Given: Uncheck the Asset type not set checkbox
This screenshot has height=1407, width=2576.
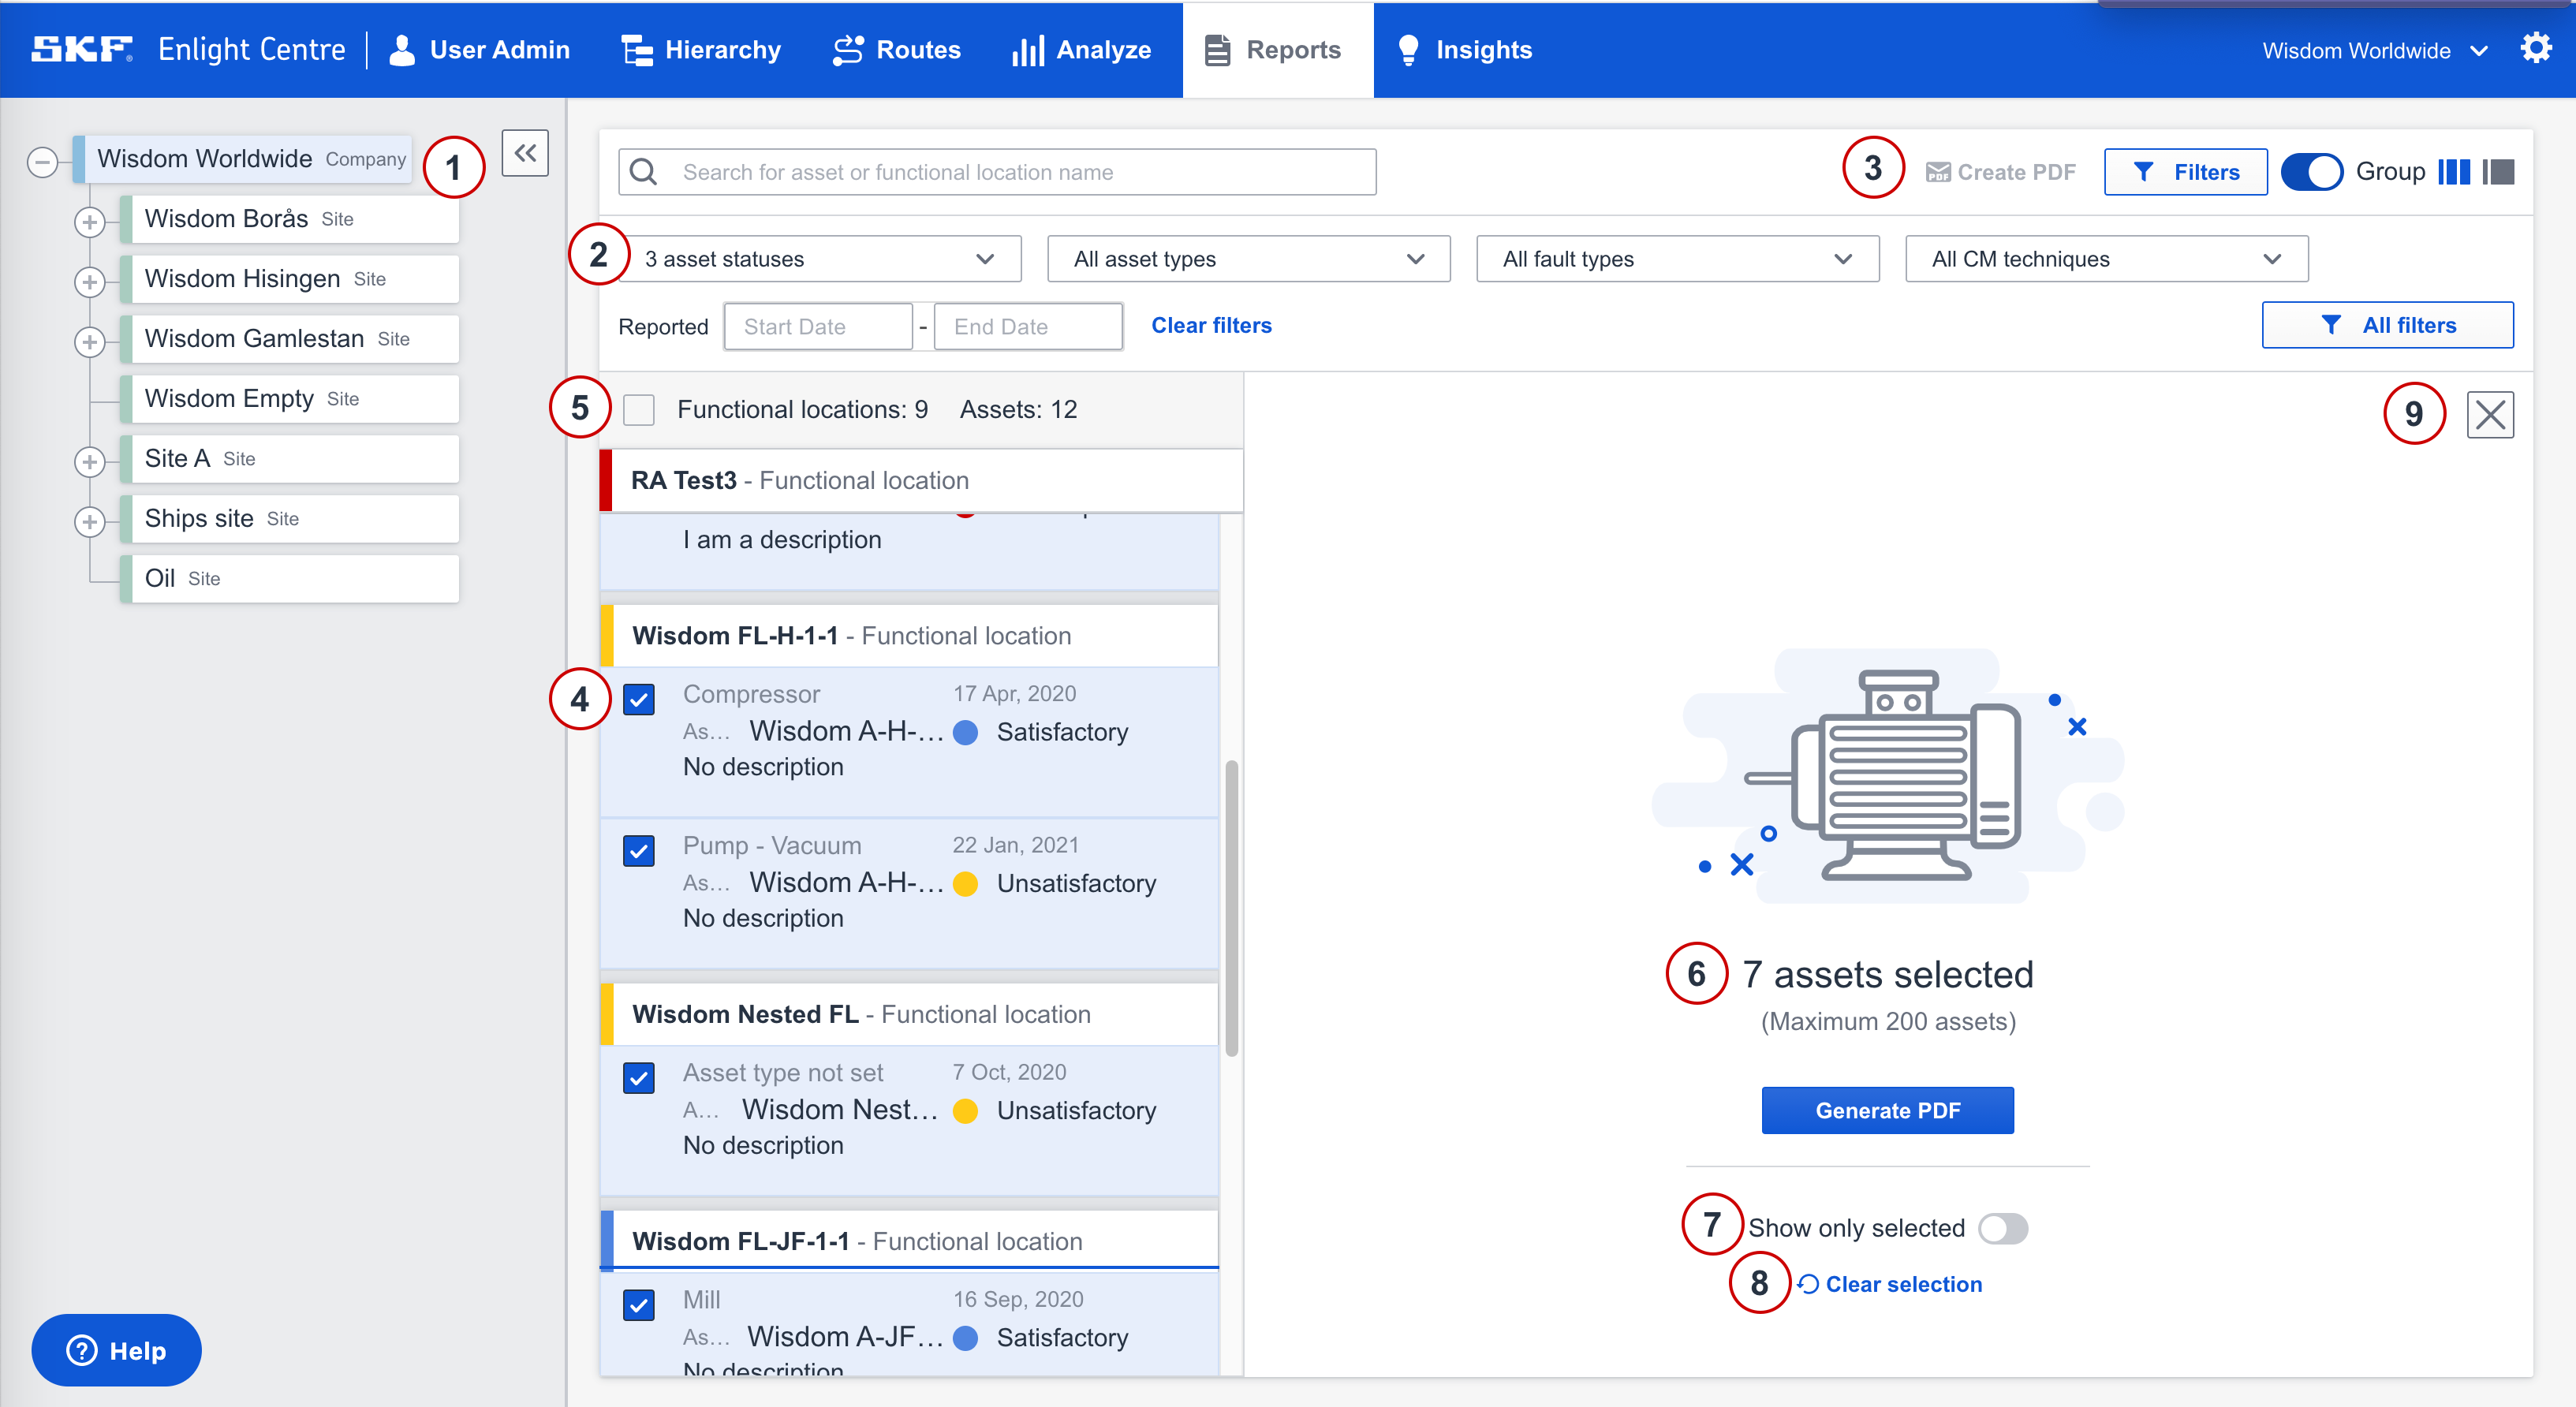Looking at the screenshot, I should tap(639, 1078).
